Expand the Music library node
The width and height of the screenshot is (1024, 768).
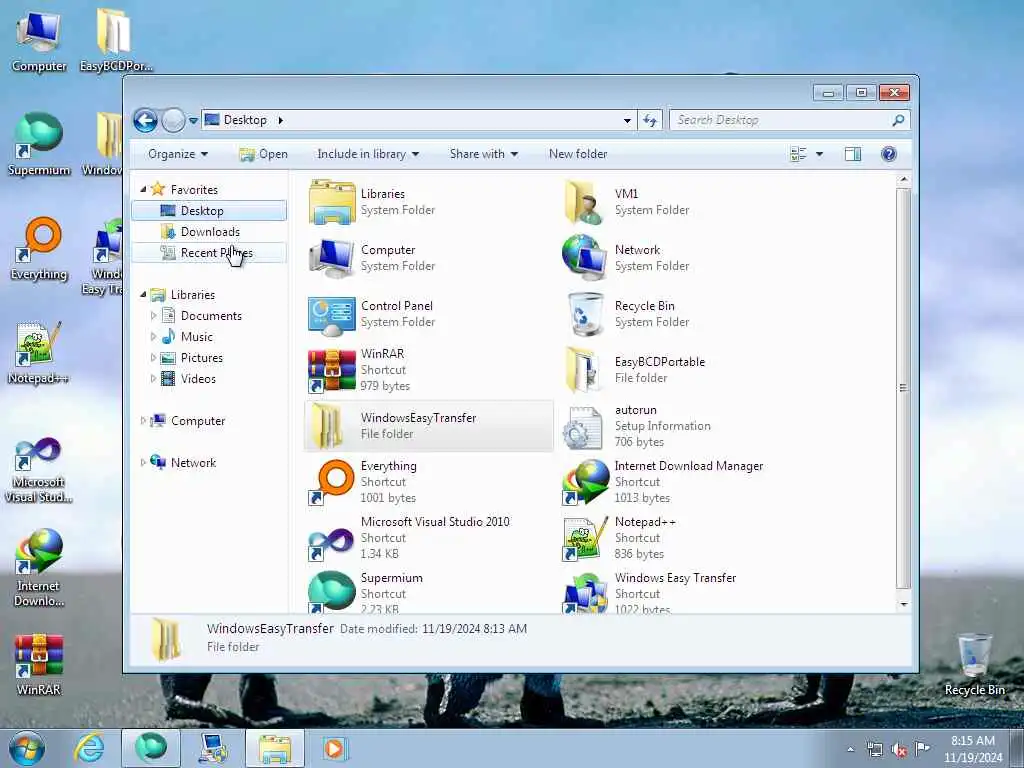tap(153, 337)
